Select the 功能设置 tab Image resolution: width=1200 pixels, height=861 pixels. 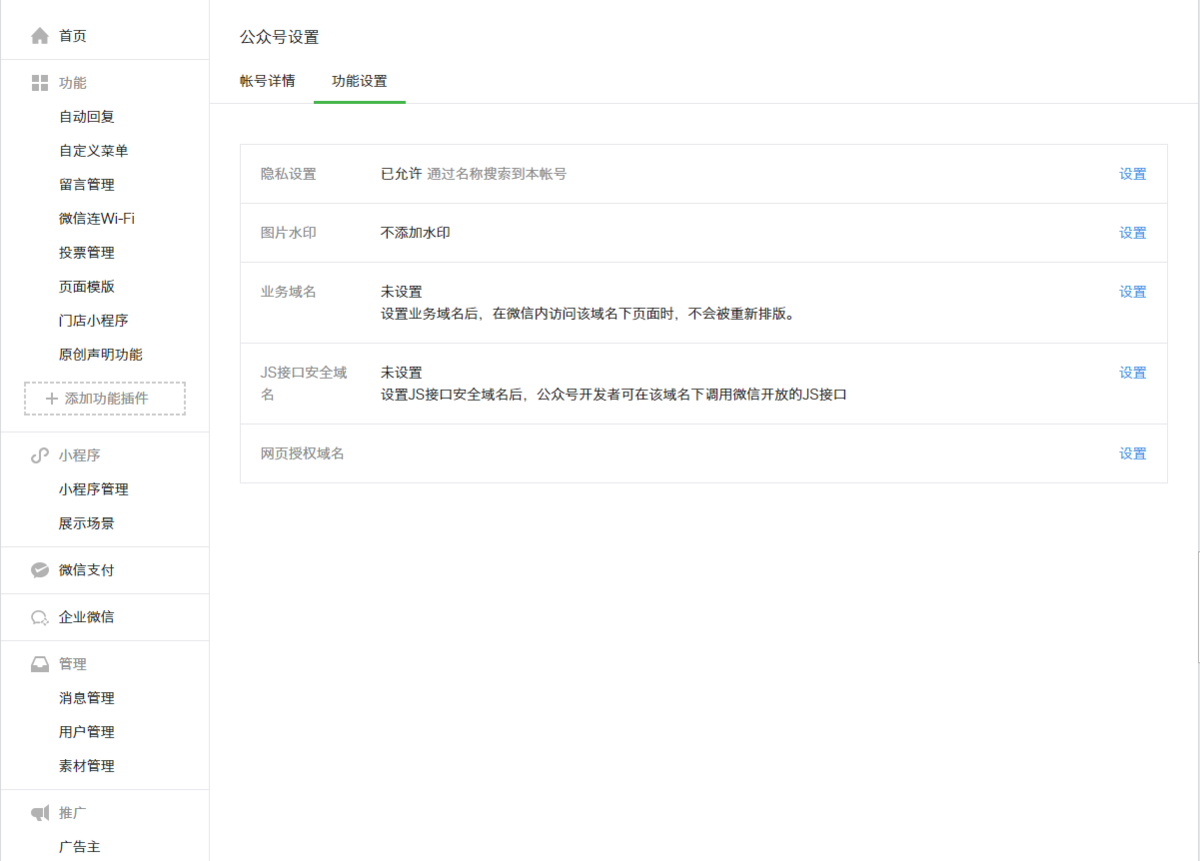coord(360,81)
